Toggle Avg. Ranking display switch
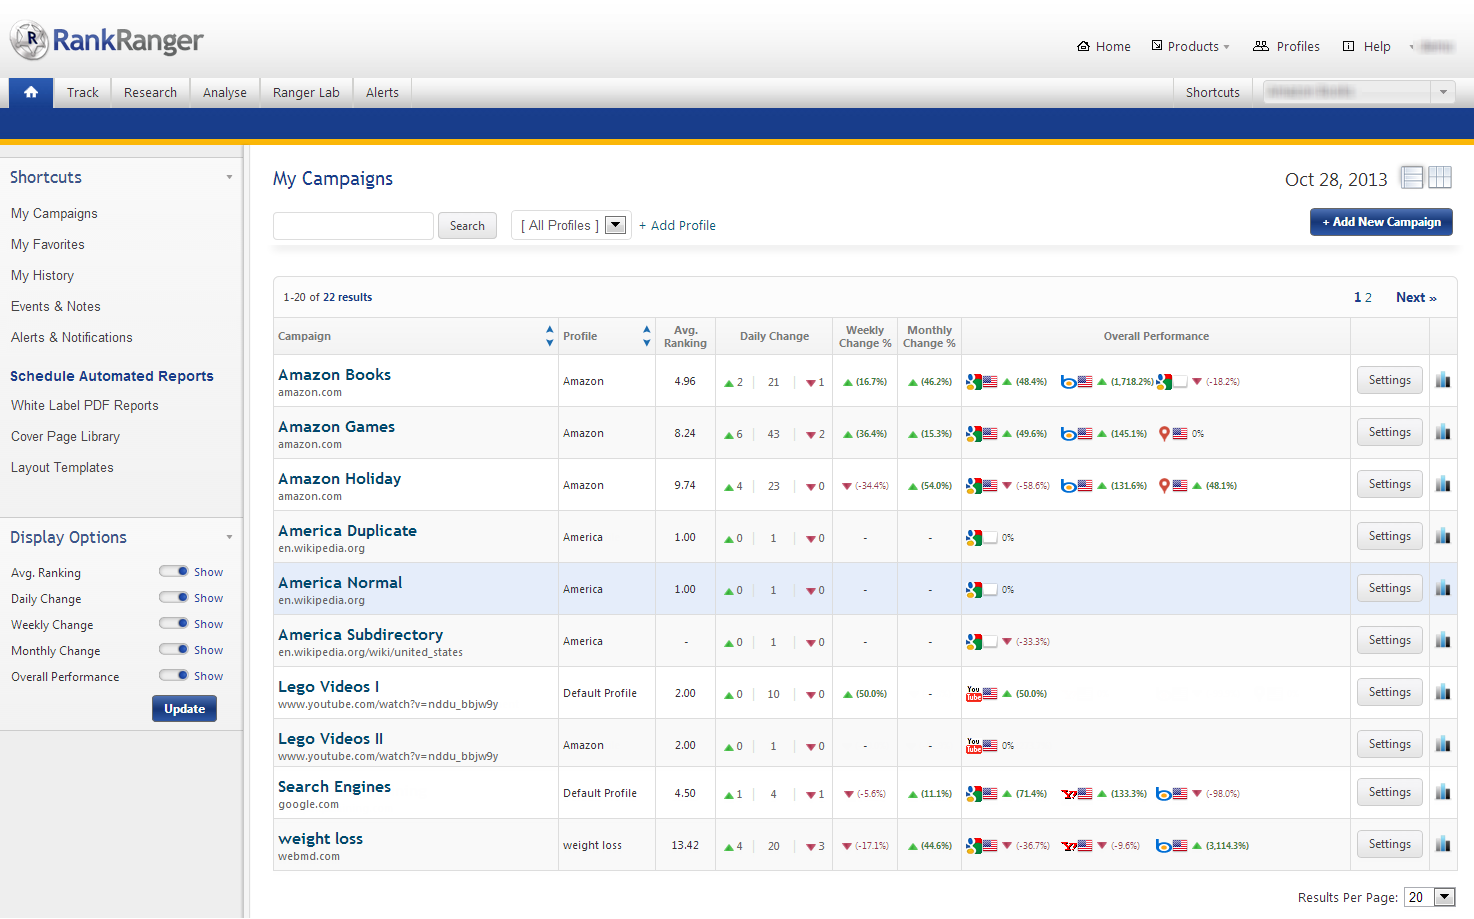The height and width of the screenshot is (919, 1474). click(174, 572)
